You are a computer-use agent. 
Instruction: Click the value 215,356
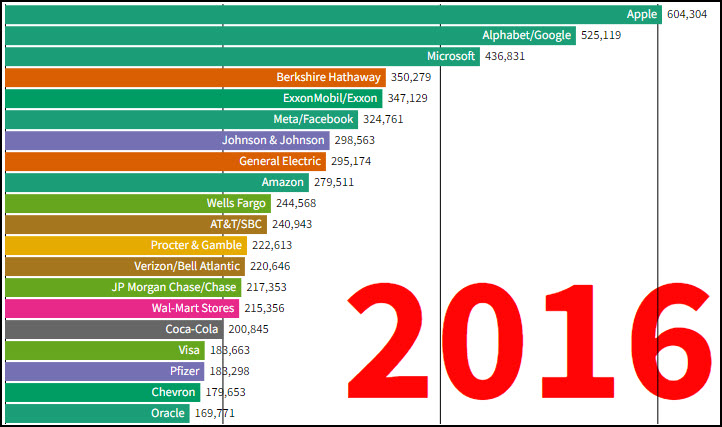[x=264, y=308]
